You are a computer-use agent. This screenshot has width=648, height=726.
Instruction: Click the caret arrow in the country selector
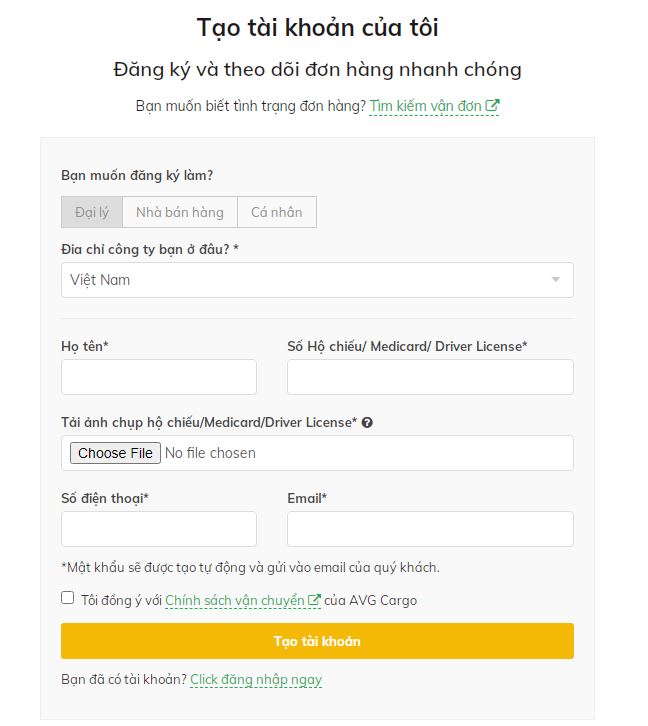(x=556, y=280)
